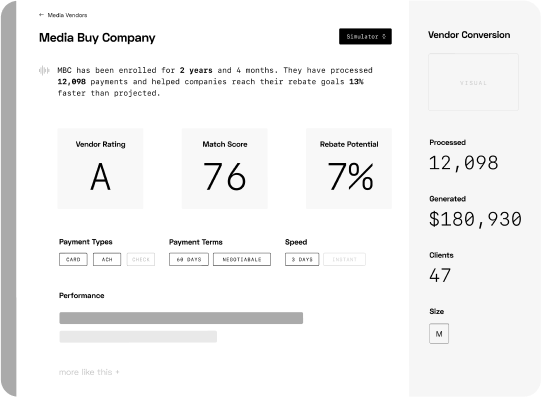
Task: Click the plus icon after more like this
Action: tap(117, 372)
